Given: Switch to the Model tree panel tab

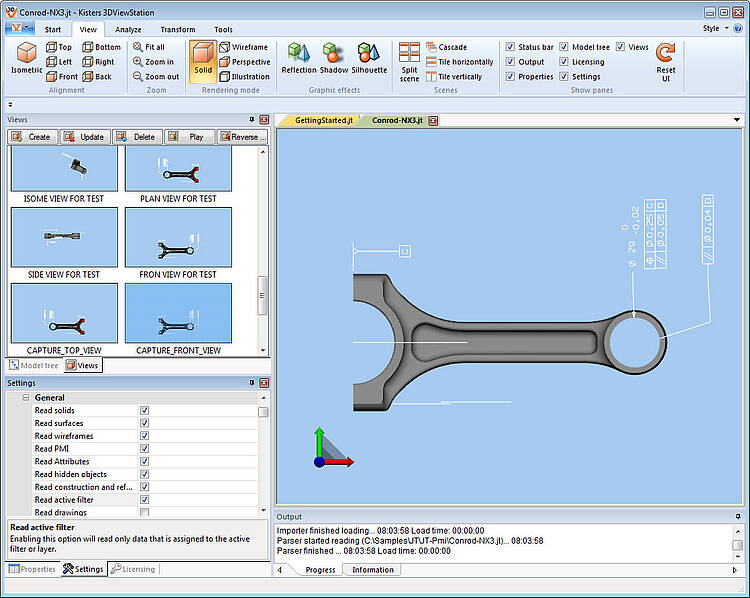Looking at the screenshot, I should (x=34, y=365).
